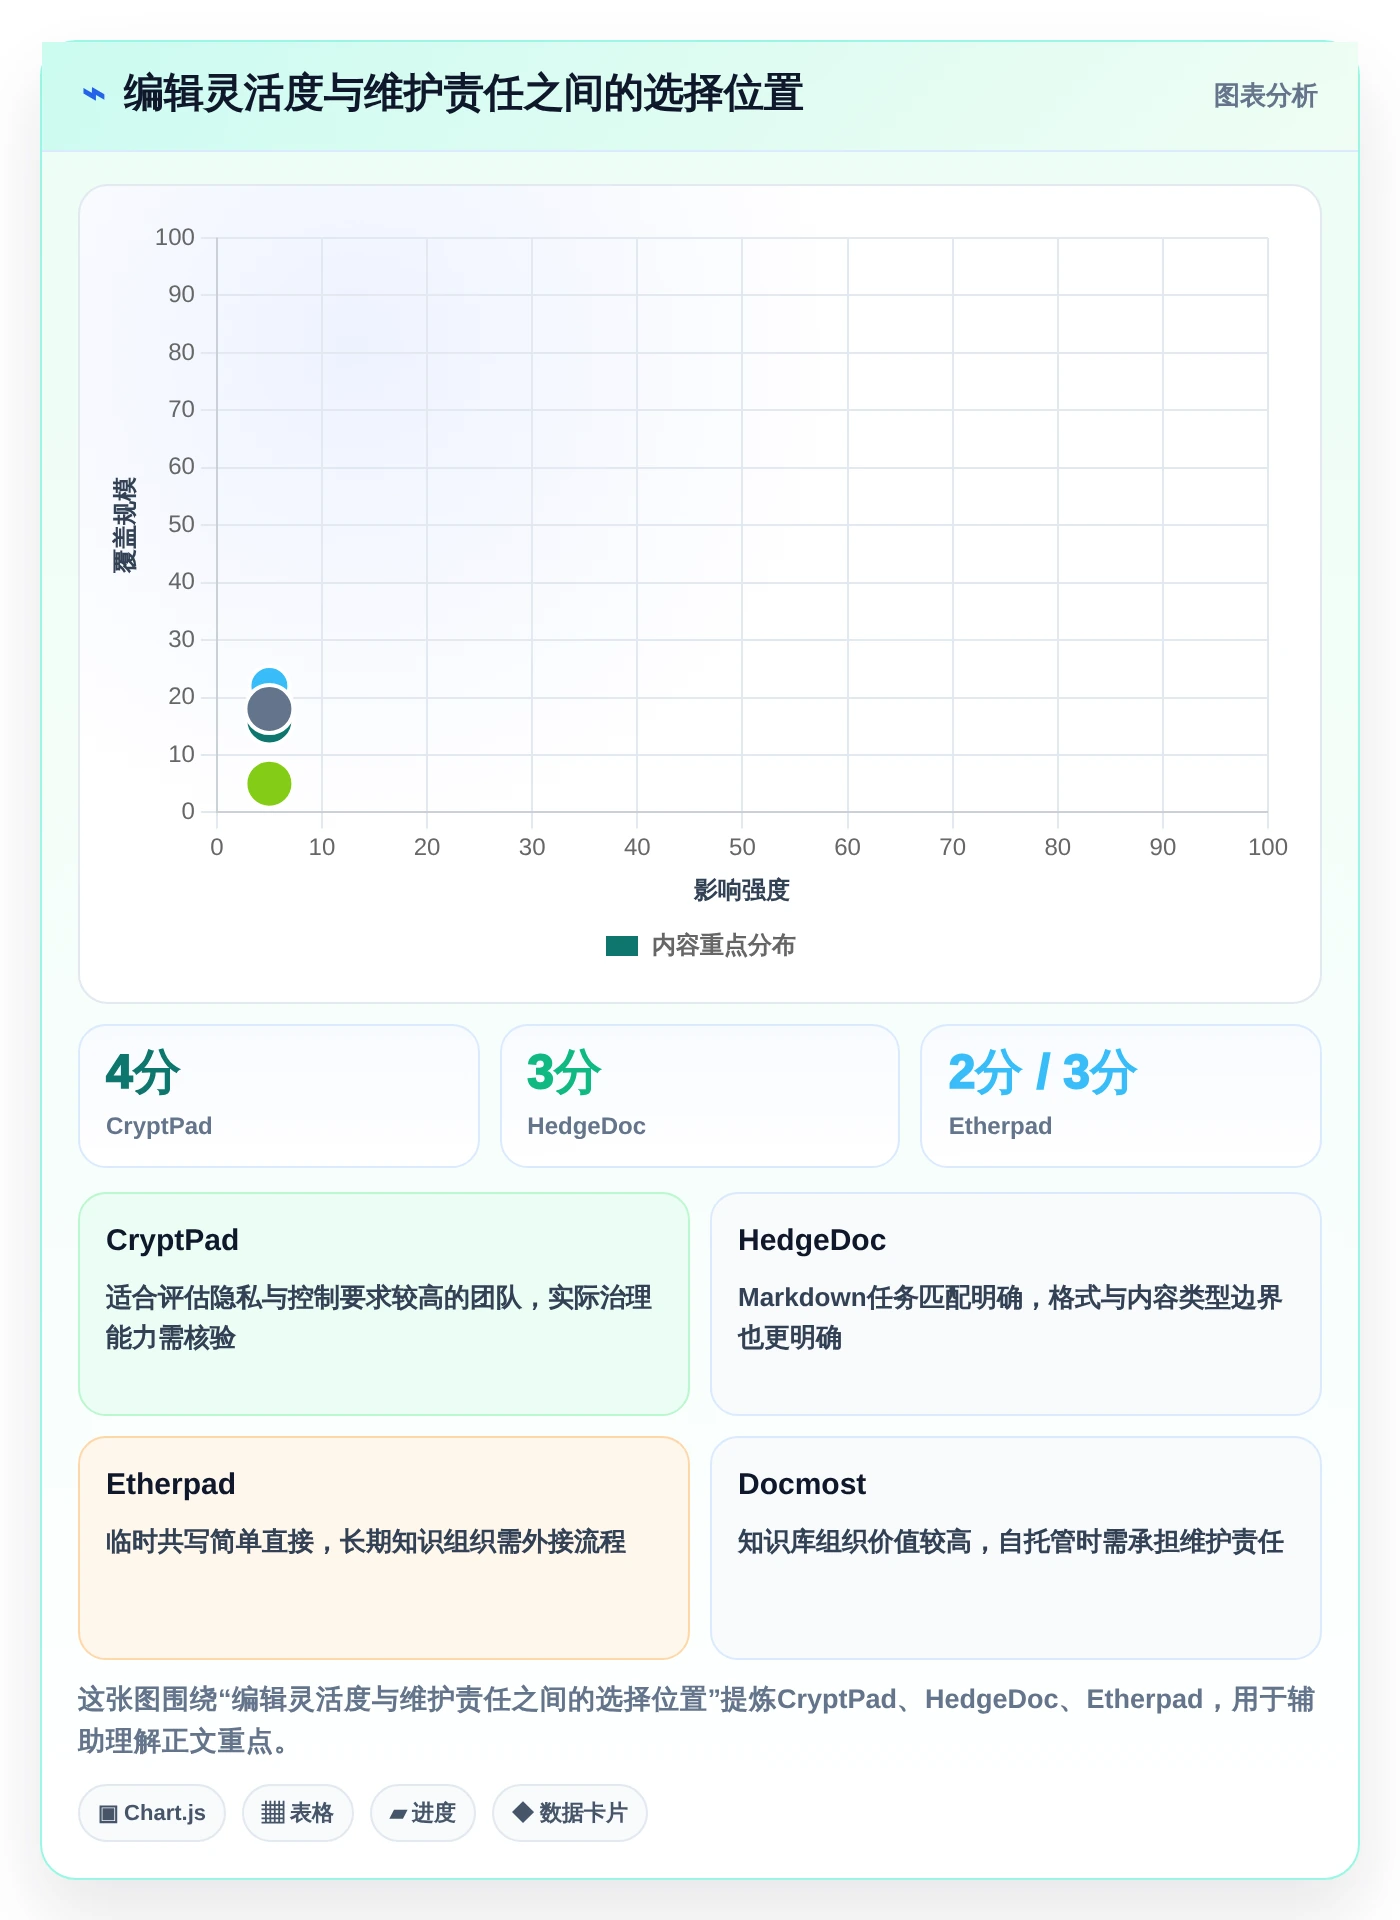The height and width of the screenshot is (1920, 1400).
Task: Click the lightning bolt icon beside the title
Action: [94, 95]
